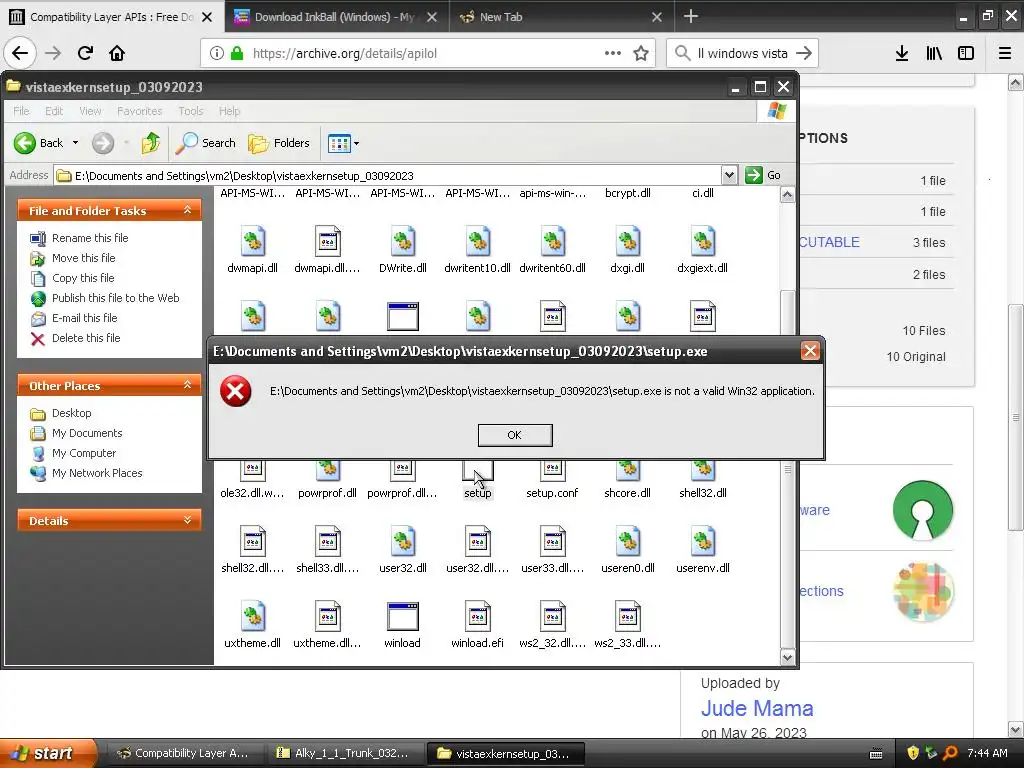Close the setup.exe error dialog
Viewport: 1024px width, 768px height.
click(x=810, y=351)
